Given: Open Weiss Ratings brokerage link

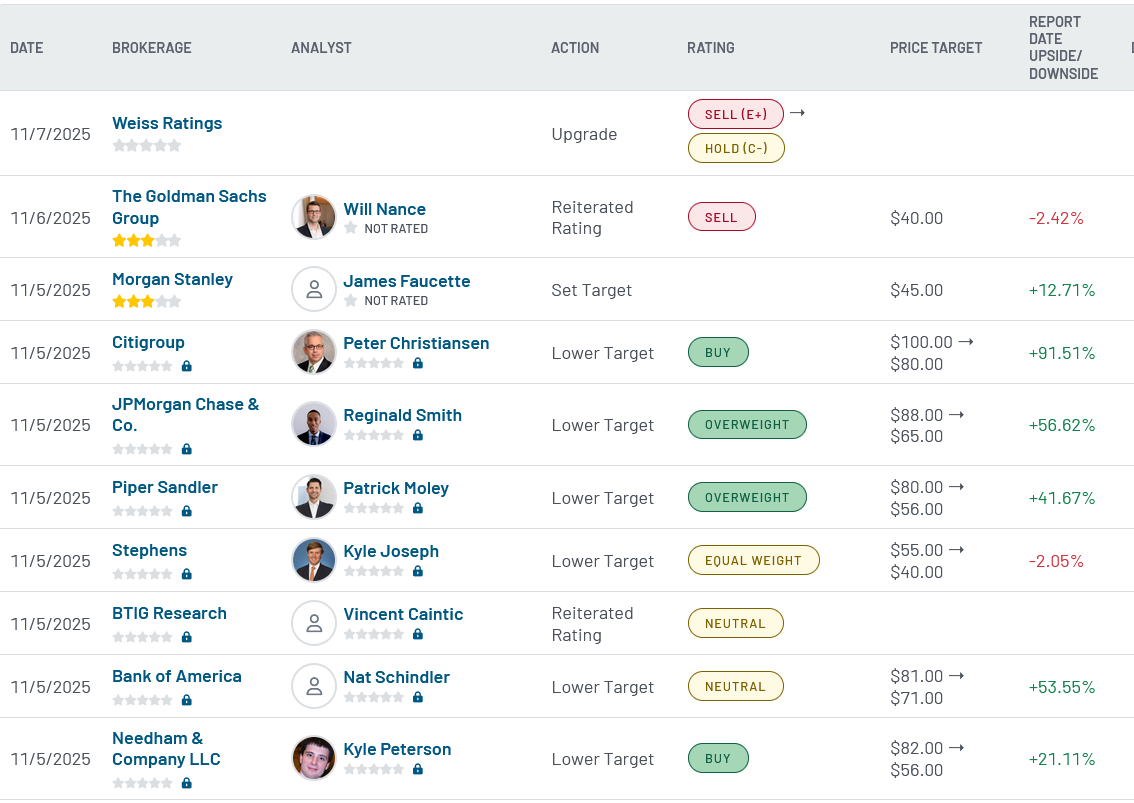Looking at the screenshot, I should point(166,124).
